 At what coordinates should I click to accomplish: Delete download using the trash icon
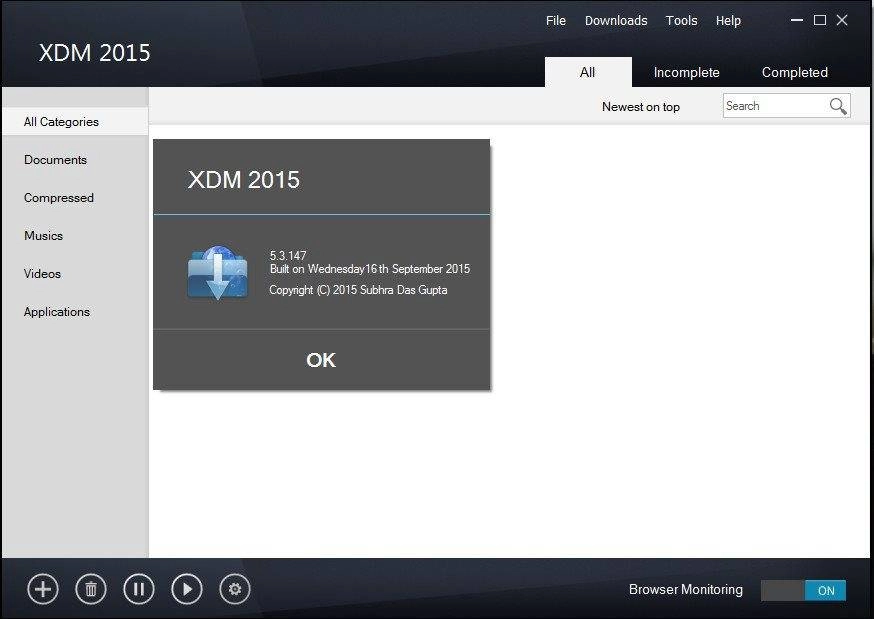tap(91, 589)
